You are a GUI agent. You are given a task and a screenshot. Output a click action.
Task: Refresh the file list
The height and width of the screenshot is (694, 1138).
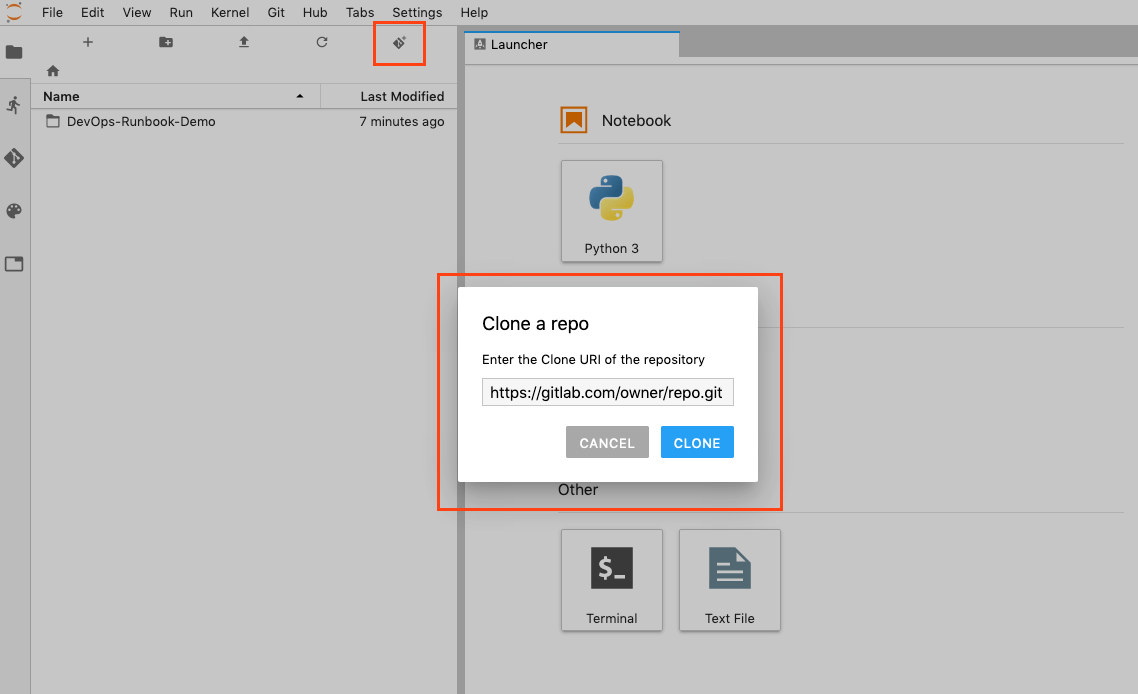tap(321, 43)
